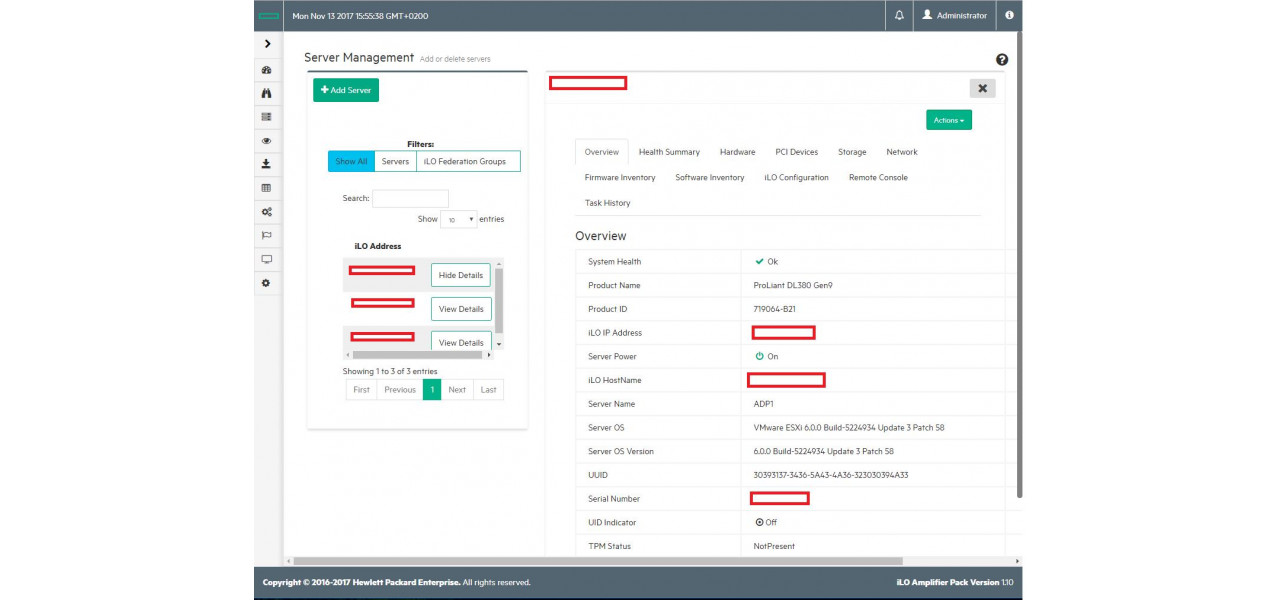Go to Last page of server list
Image resolution: width=1280 pixels, height=600 pixels.
tap(488, 390)
